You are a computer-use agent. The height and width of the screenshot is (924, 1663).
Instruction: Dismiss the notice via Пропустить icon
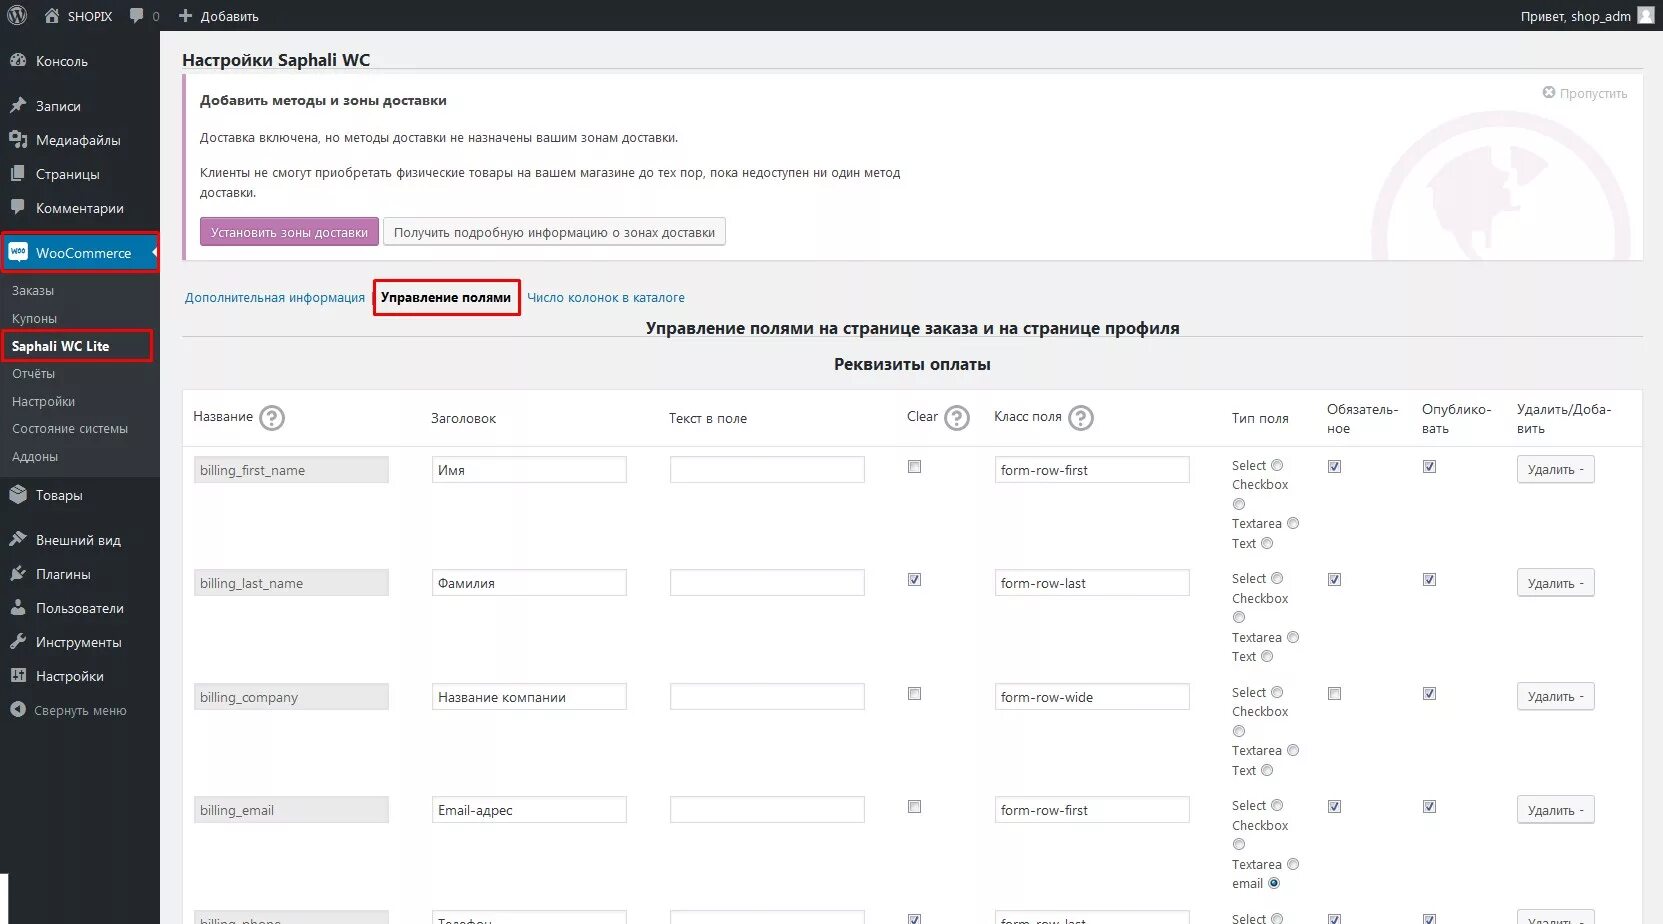pos(1549,92)
